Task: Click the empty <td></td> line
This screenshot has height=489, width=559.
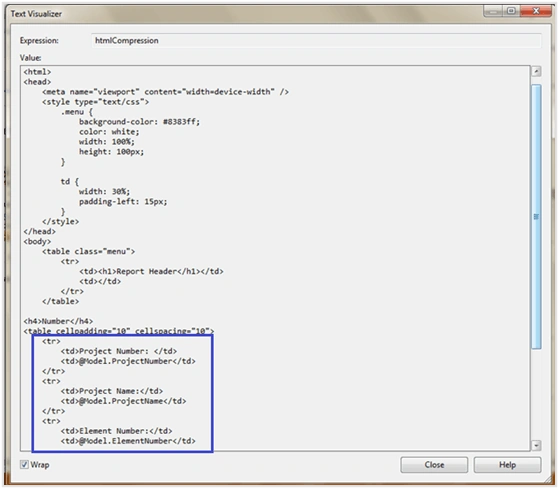Action: 100,282
